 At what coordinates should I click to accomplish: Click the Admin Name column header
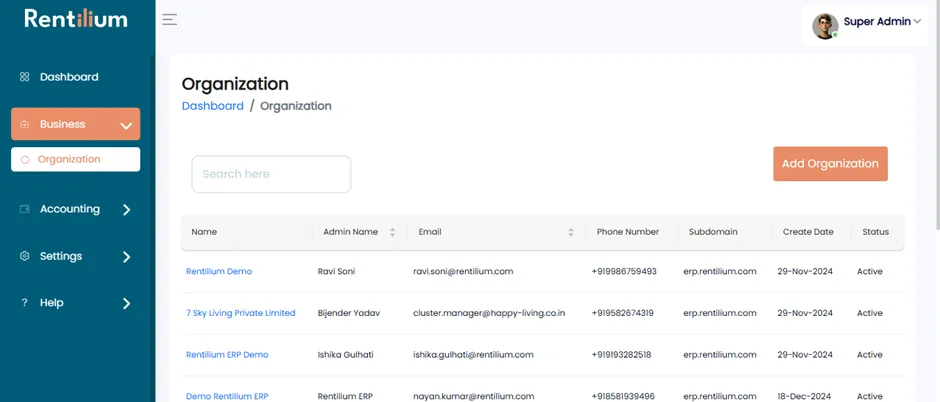click(351, 232)
